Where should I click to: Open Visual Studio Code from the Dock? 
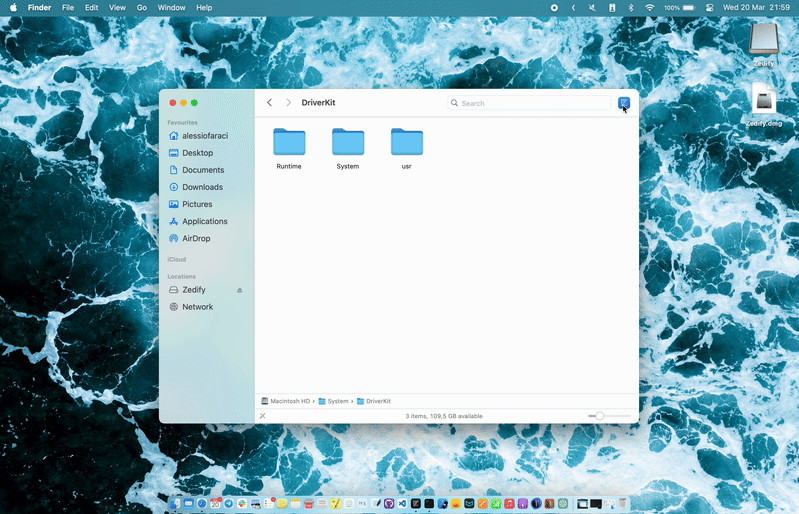403,504
